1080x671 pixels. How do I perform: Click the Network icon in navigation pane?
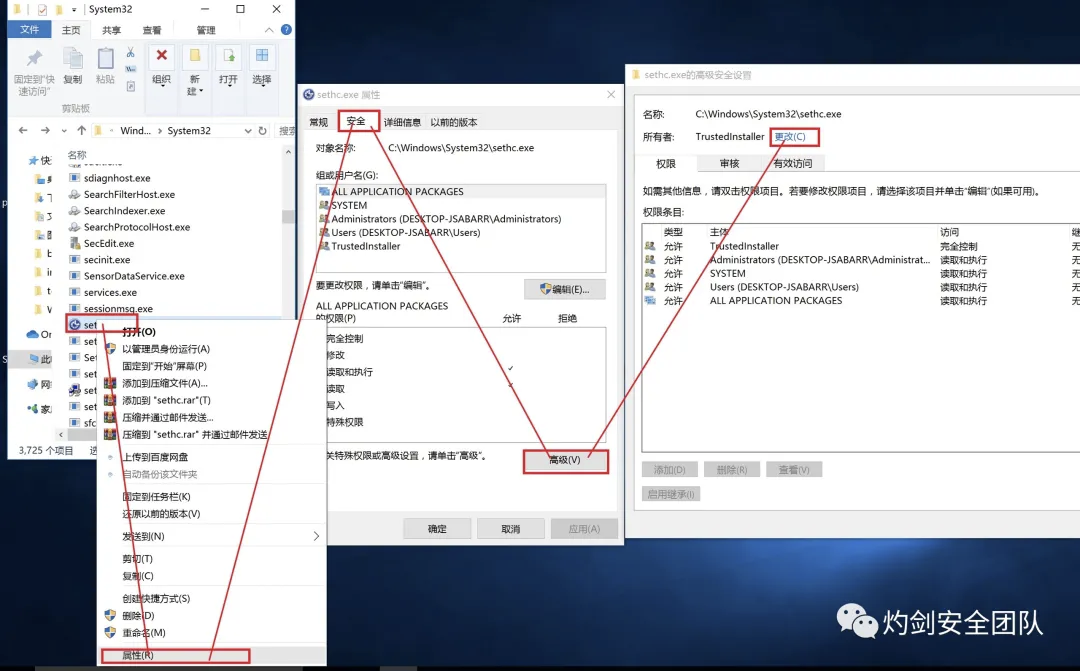[33, 384]
